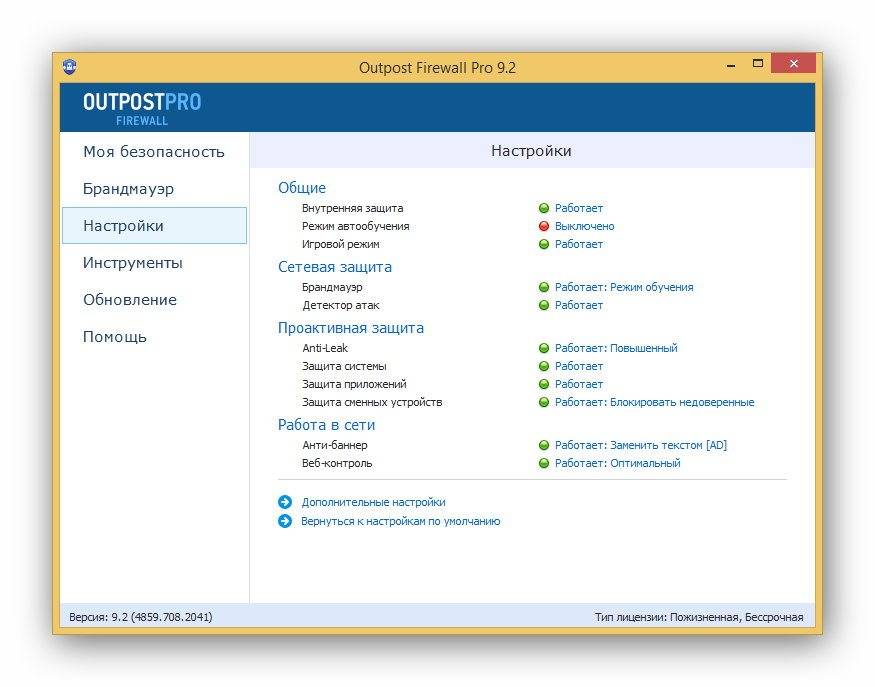The width and height of the screenshot is (875, 687).
Task: Click the OUTPOSTPRO FIREWALL logo
Action: pyautogui.click(x=142, y=108)
